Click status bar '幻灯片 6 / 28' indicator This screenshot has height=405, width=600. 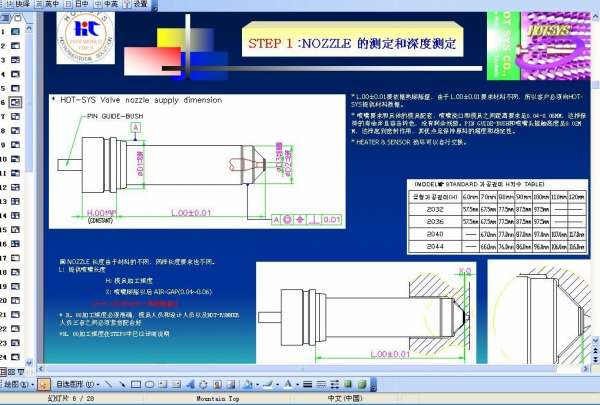coord(71,398)
